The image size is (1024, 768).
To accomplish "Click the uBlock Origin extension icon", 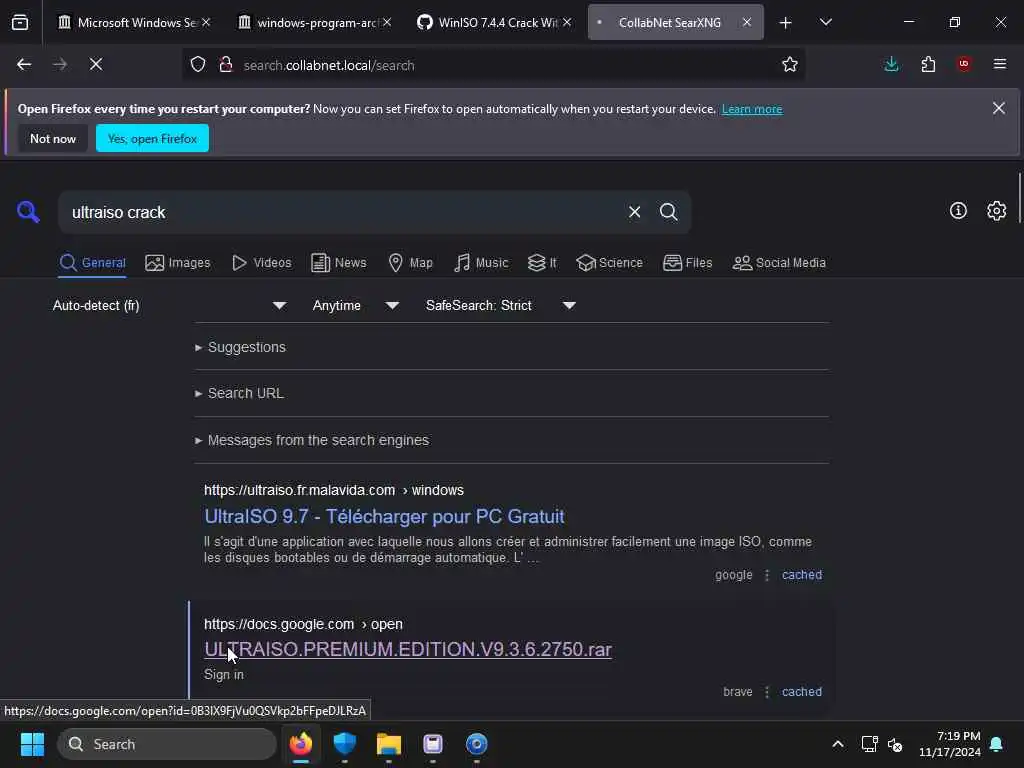I will coord(964,64).
